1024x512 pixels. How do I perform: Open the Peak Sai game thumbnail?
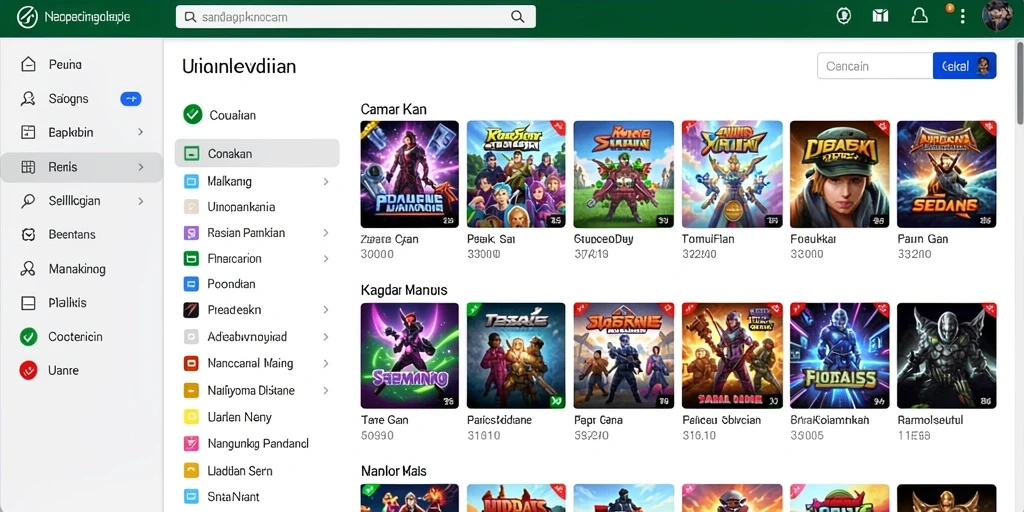516,174
